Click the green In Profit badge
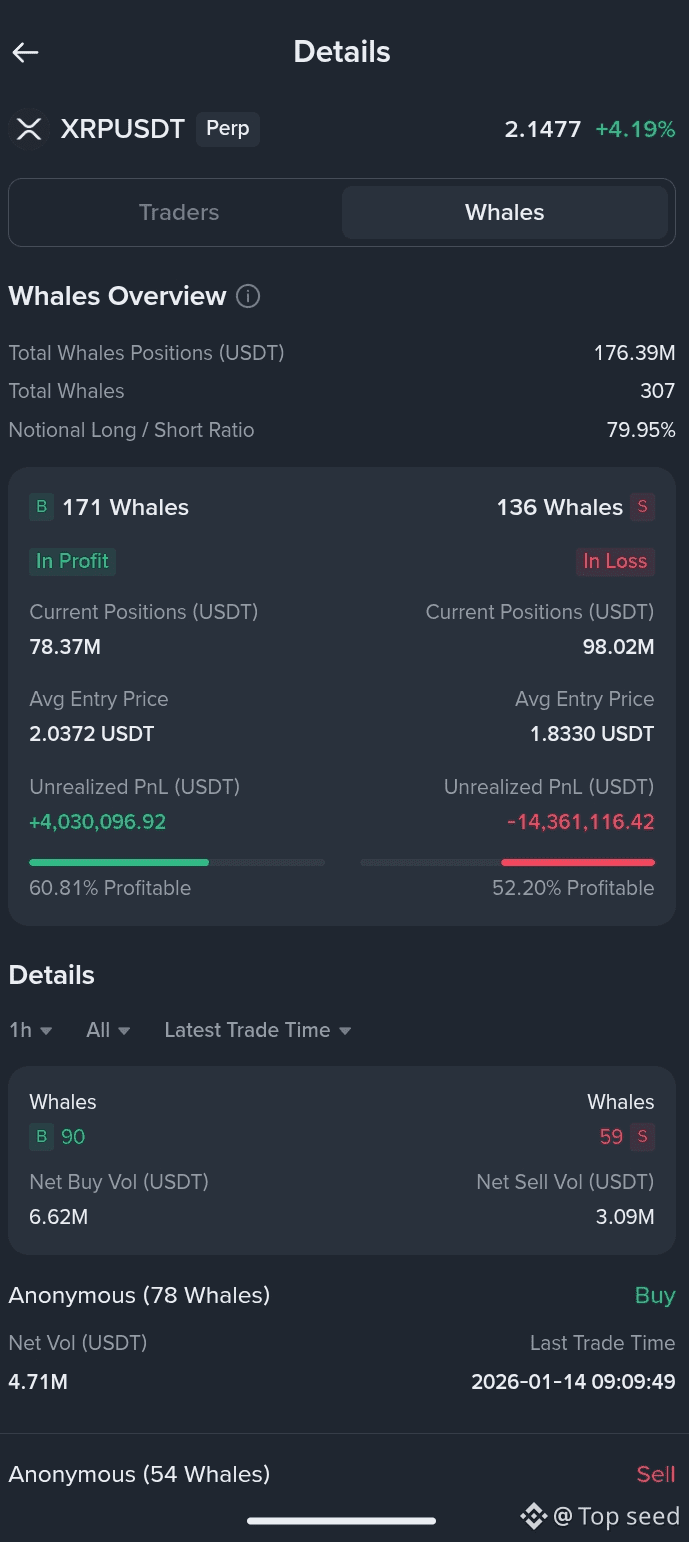Viewport: 689px width, 1542px height. (72, 561)
